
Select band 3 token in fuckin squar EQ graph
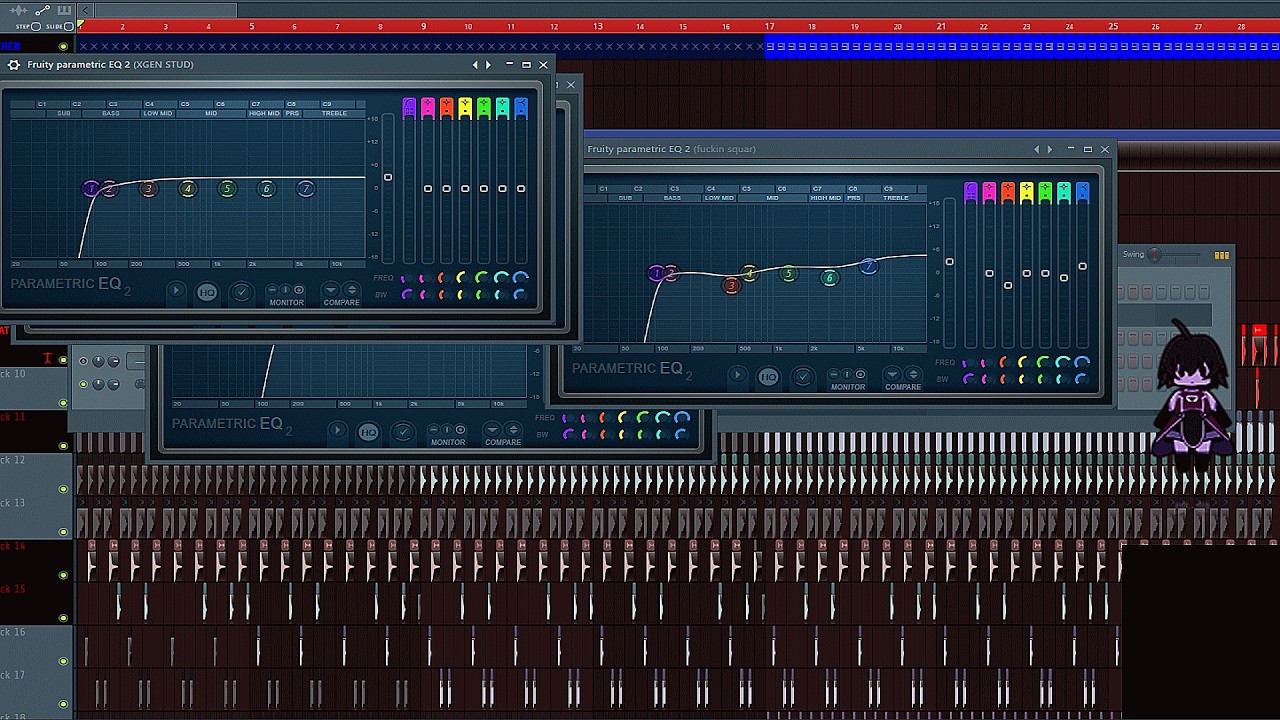(x=731, y=286)
